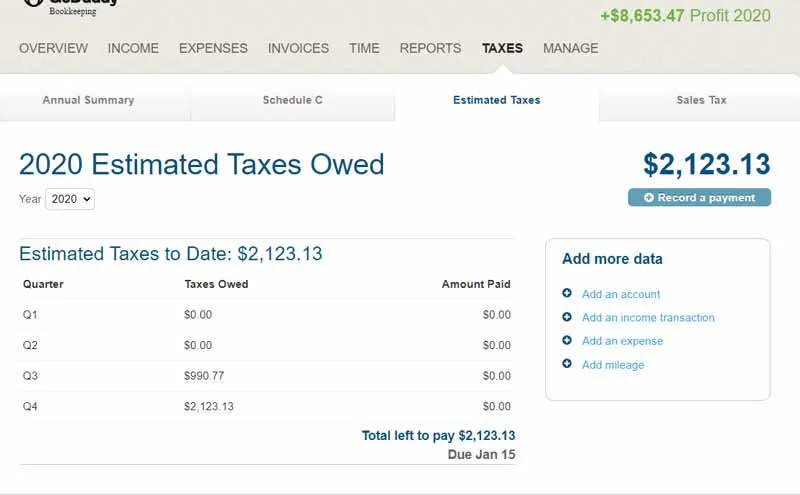This screenshot has height=495, width=800.
Task: Click plus icon on Record a payment
Action: coord(649,198)
